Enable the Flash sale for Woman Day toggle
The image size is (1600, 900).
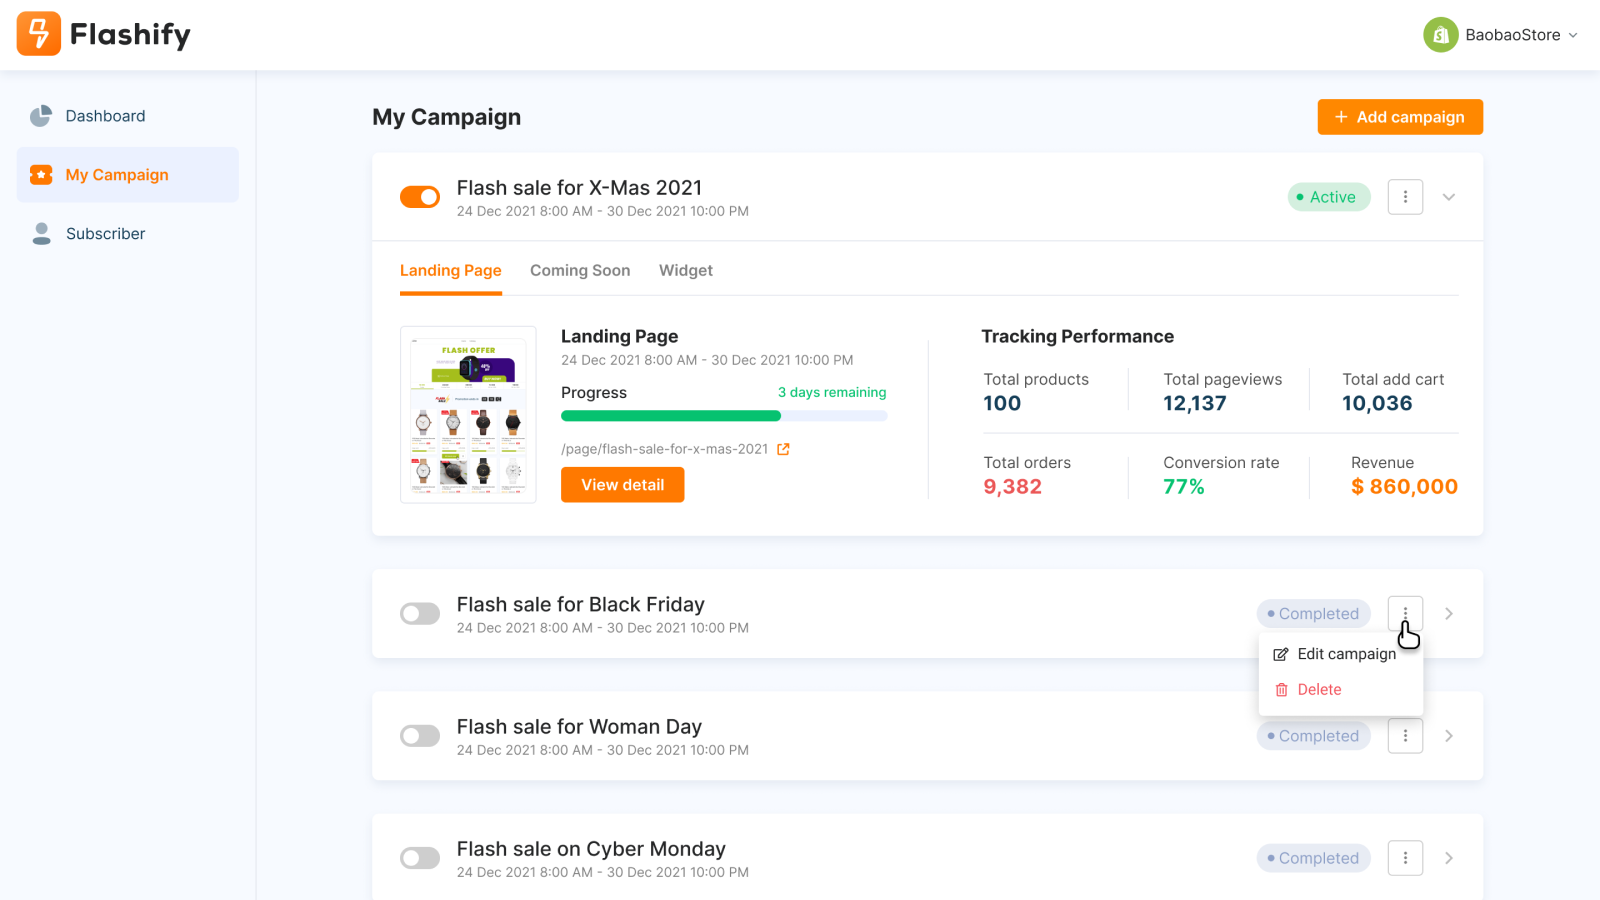tap(420, 736)
